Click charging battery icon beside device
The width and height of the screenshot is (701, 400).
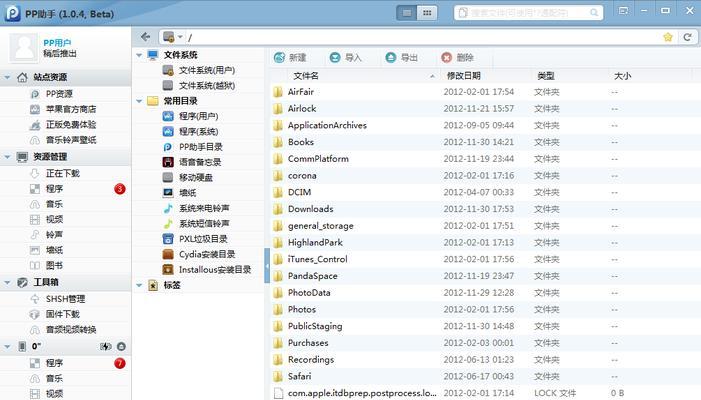(106, 346)
